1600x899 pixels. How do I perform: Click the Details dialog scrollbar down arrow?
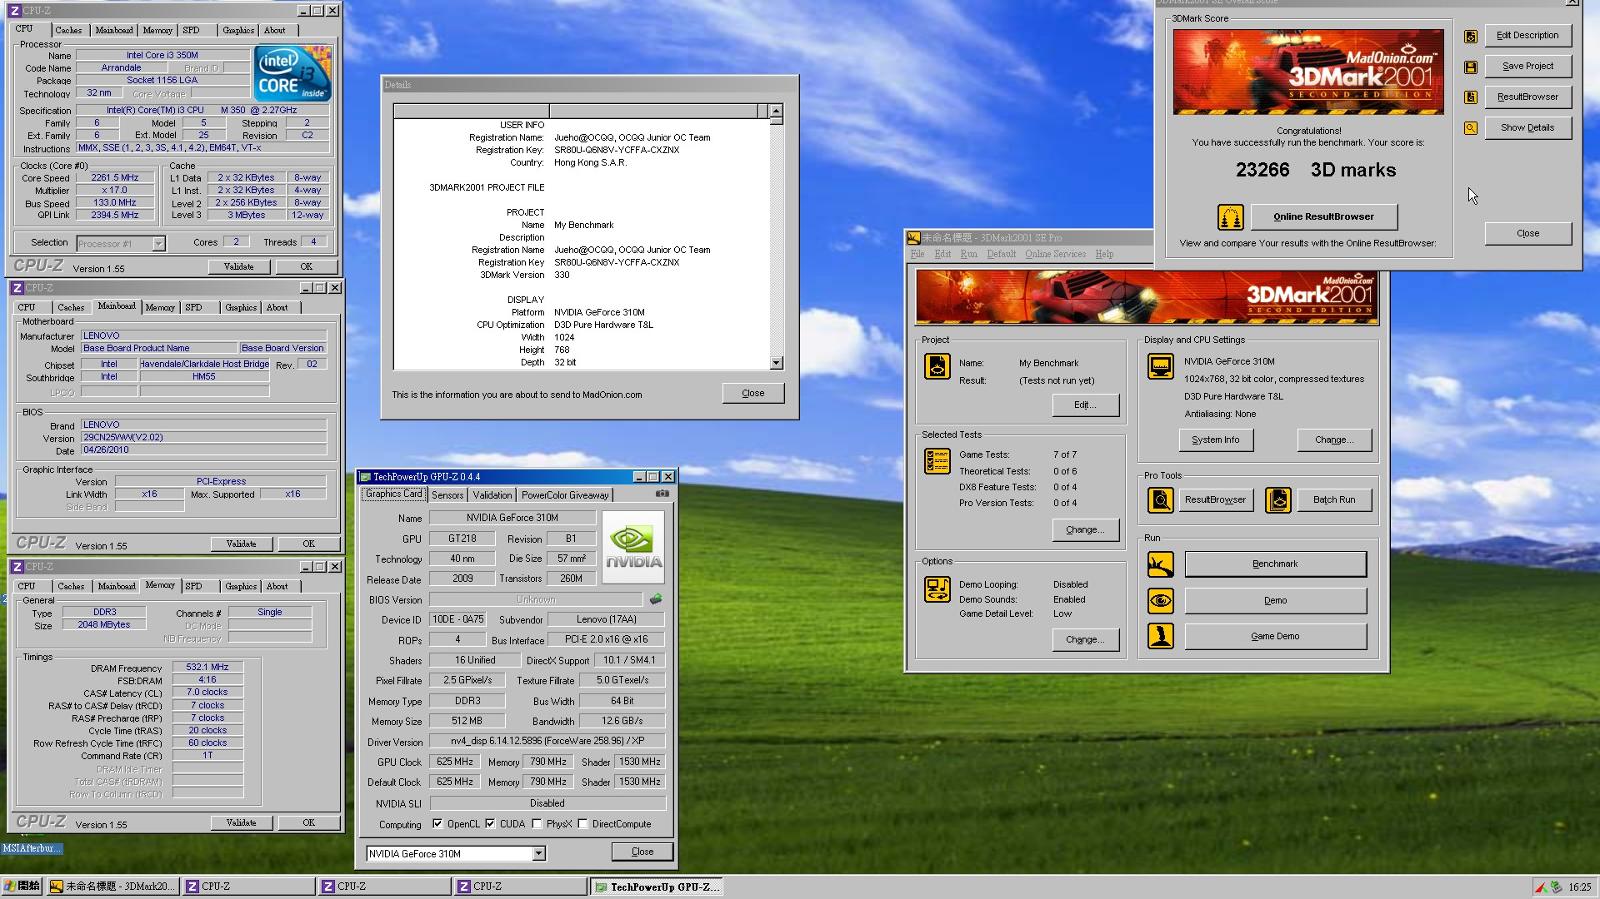(776, 363)
